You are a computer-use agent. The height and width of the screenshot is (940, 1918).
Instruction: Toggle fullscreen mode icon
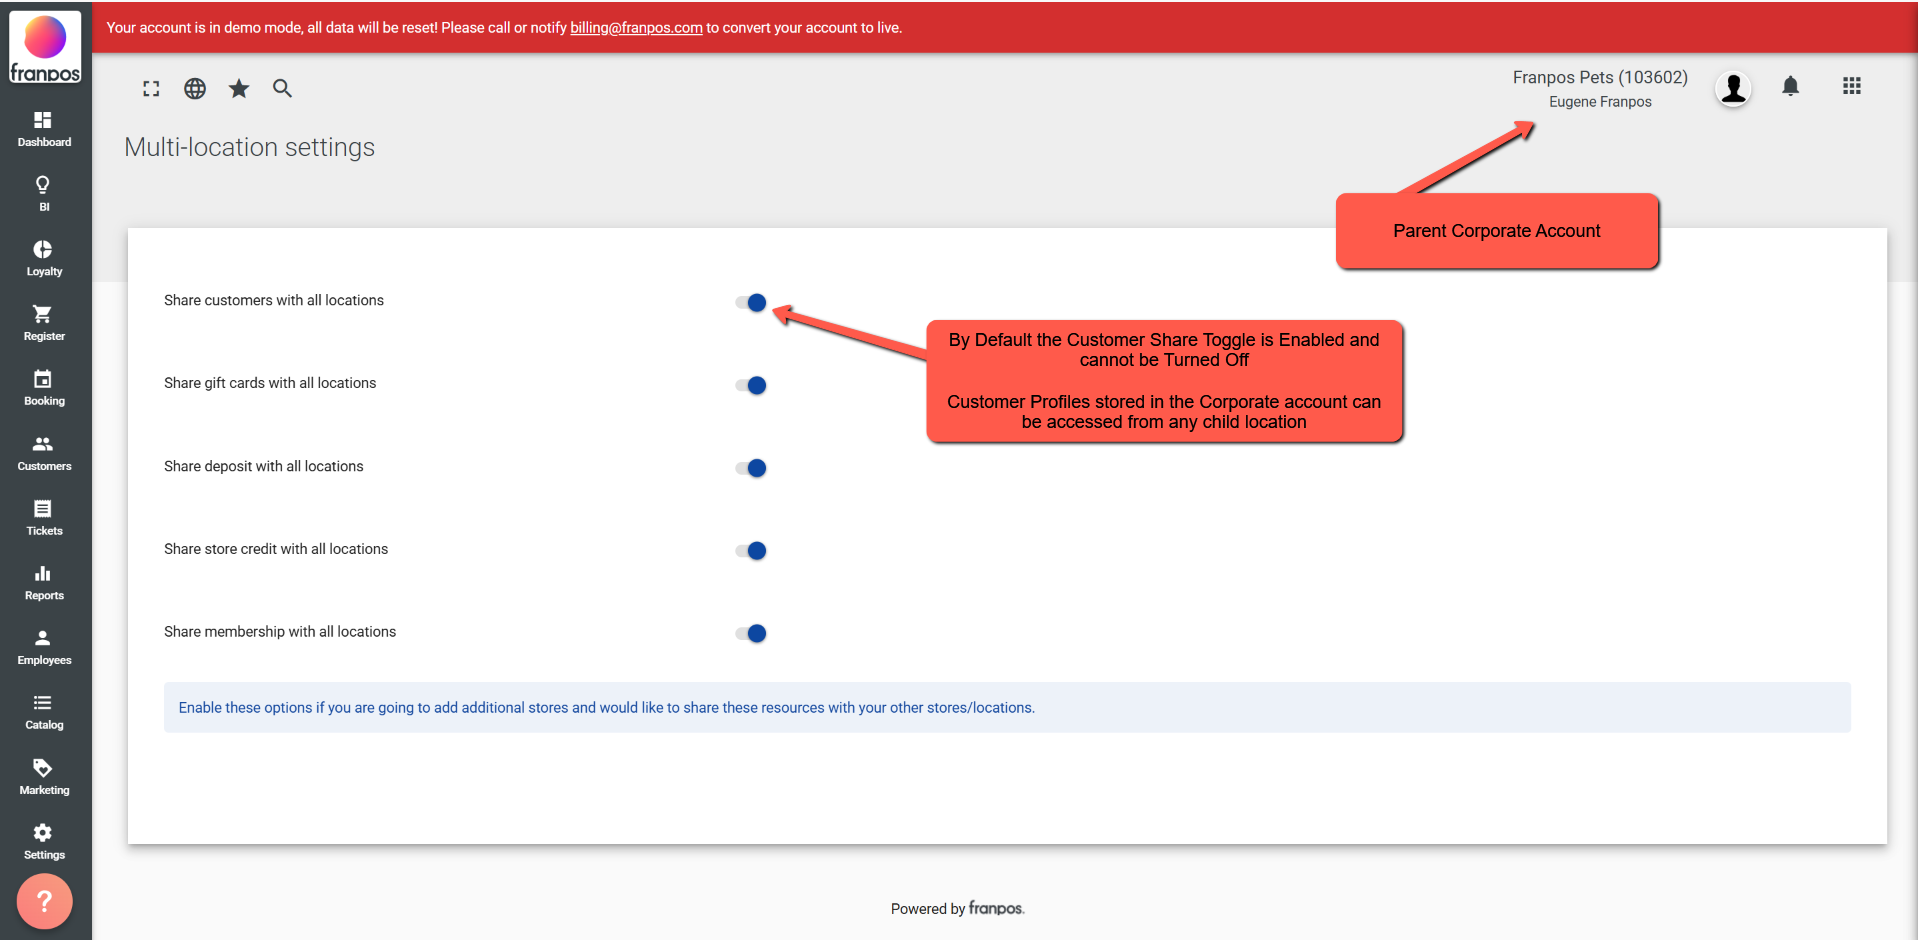[151, 89]
